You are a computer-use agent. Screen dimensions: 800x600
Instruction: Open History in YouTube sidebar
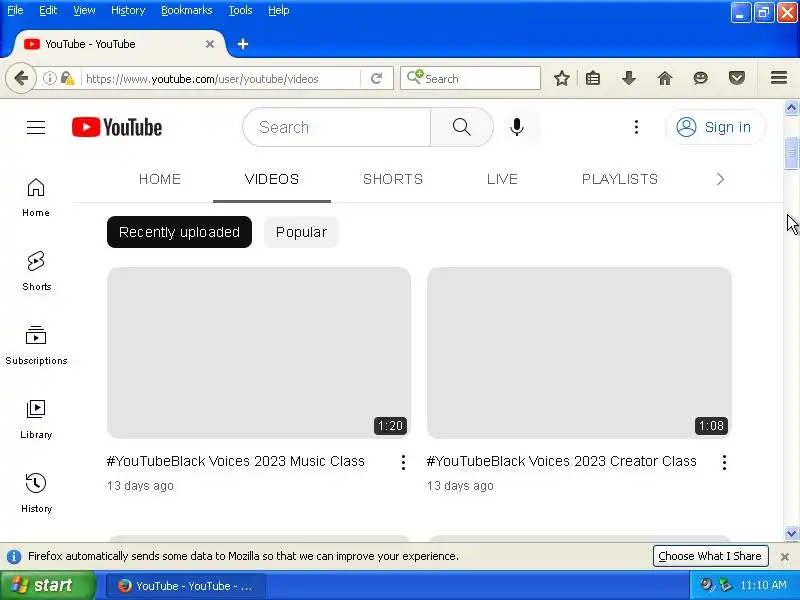pyautogui.click(x=36, y=493)
